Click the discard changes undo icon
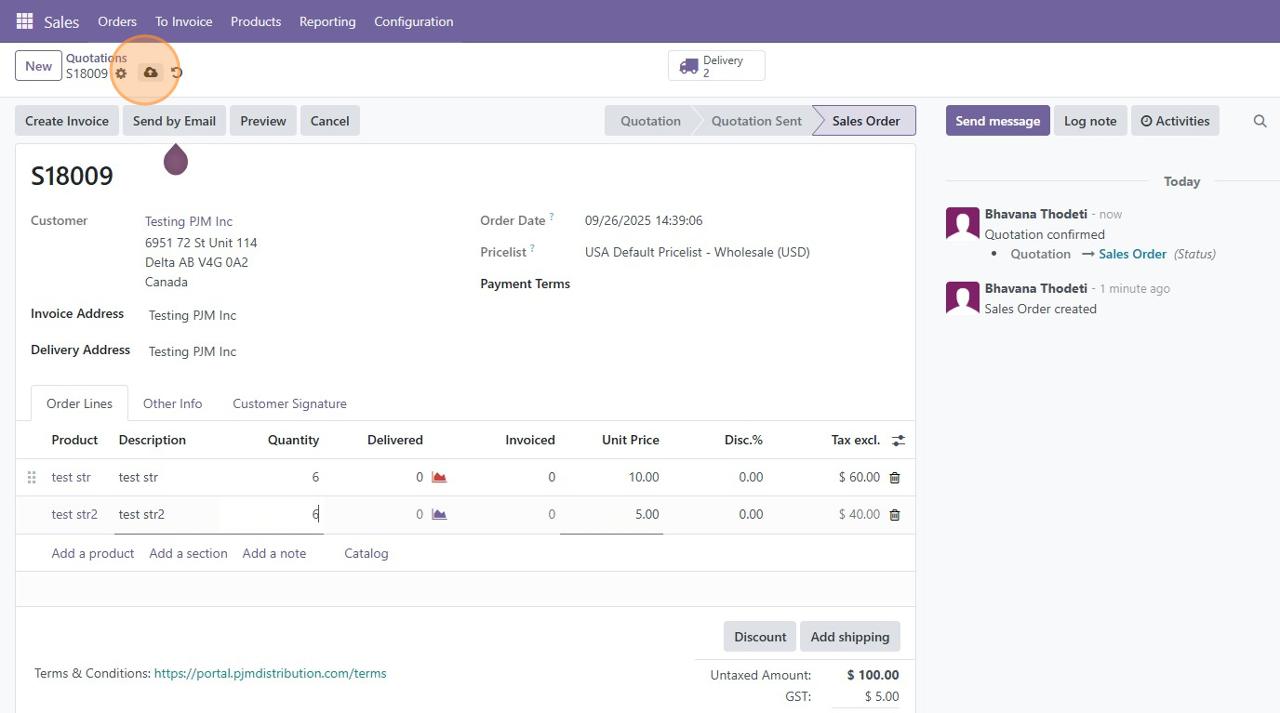The image size is (1280, 713). coord(177,73)
